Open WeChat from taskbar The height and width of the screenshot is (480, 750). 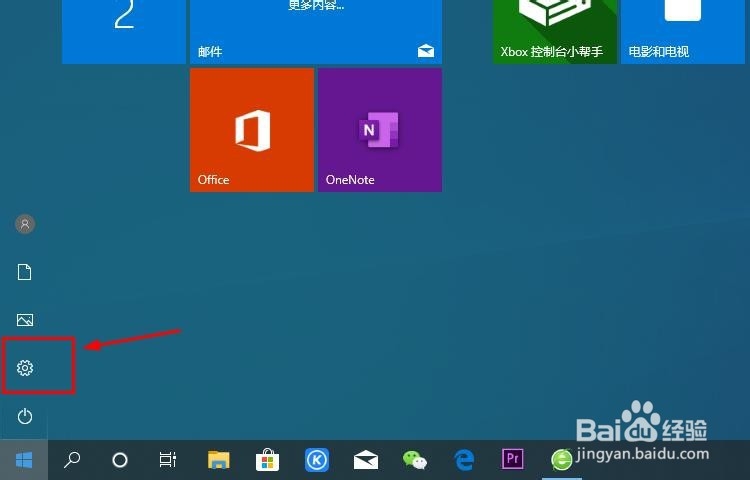point(415,460)
